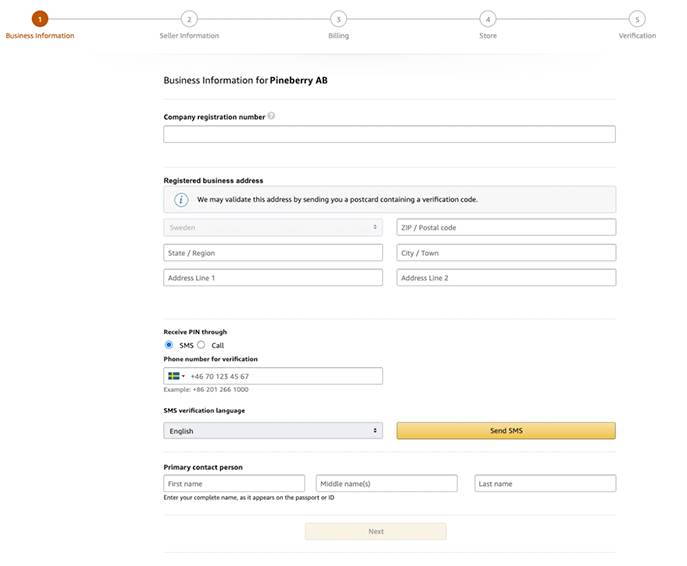The width and height of the screenshot is (687, 566).
Task: Open the Sweden country dropdown
Action: click(273, 228)
